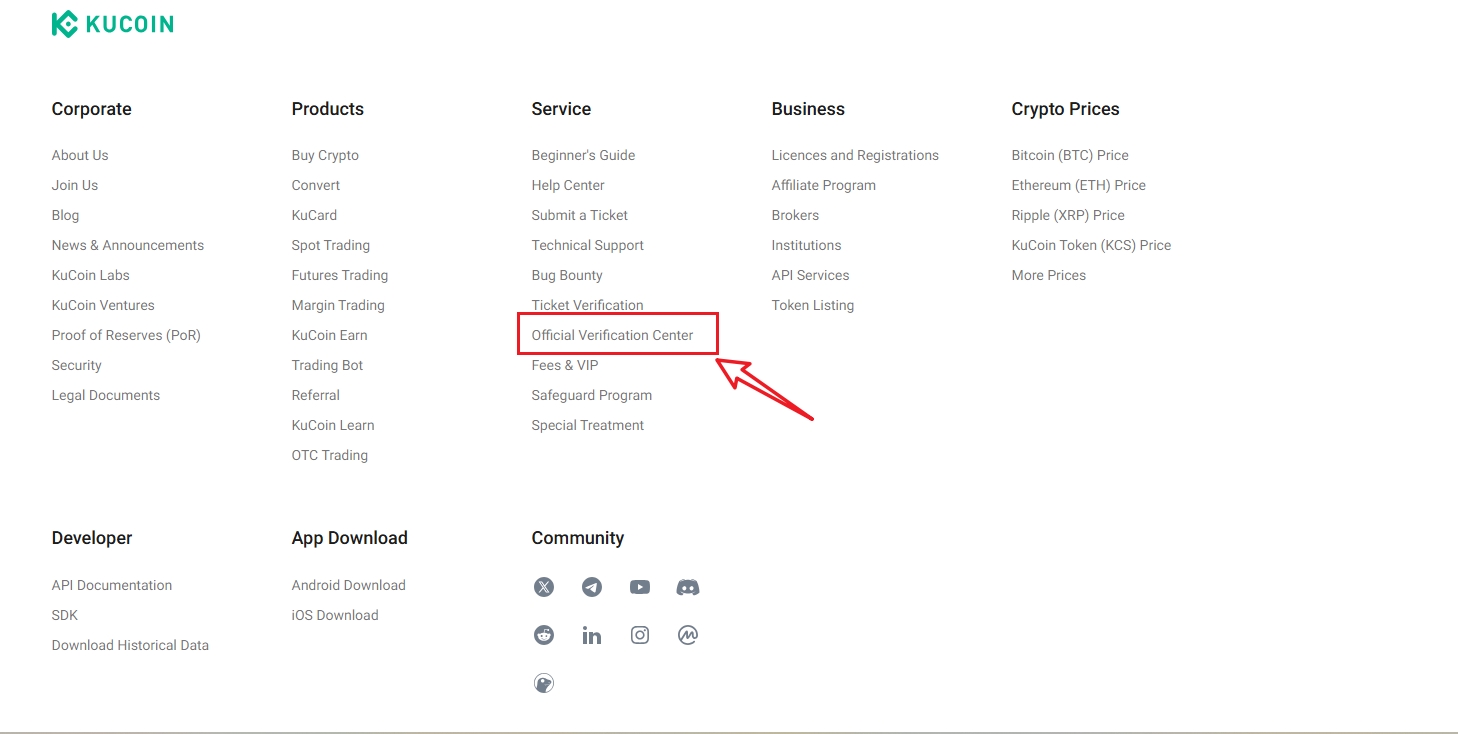Open Licences and Registrations page
The height and width of the screenshot is (734, 1458).
(x=855, y=155)
